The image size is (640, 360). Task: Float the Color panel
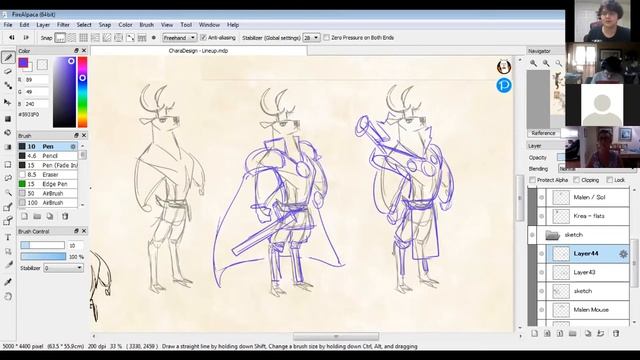pos(76,51)
